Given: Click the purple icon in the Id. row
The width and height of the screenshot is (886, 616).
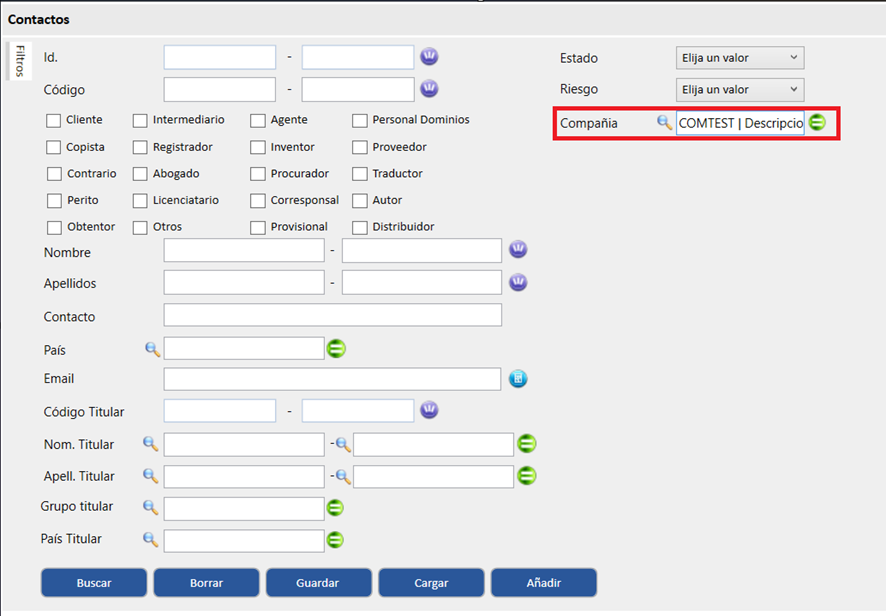Looking at the screenshot, I should click(x=429, y=56).
